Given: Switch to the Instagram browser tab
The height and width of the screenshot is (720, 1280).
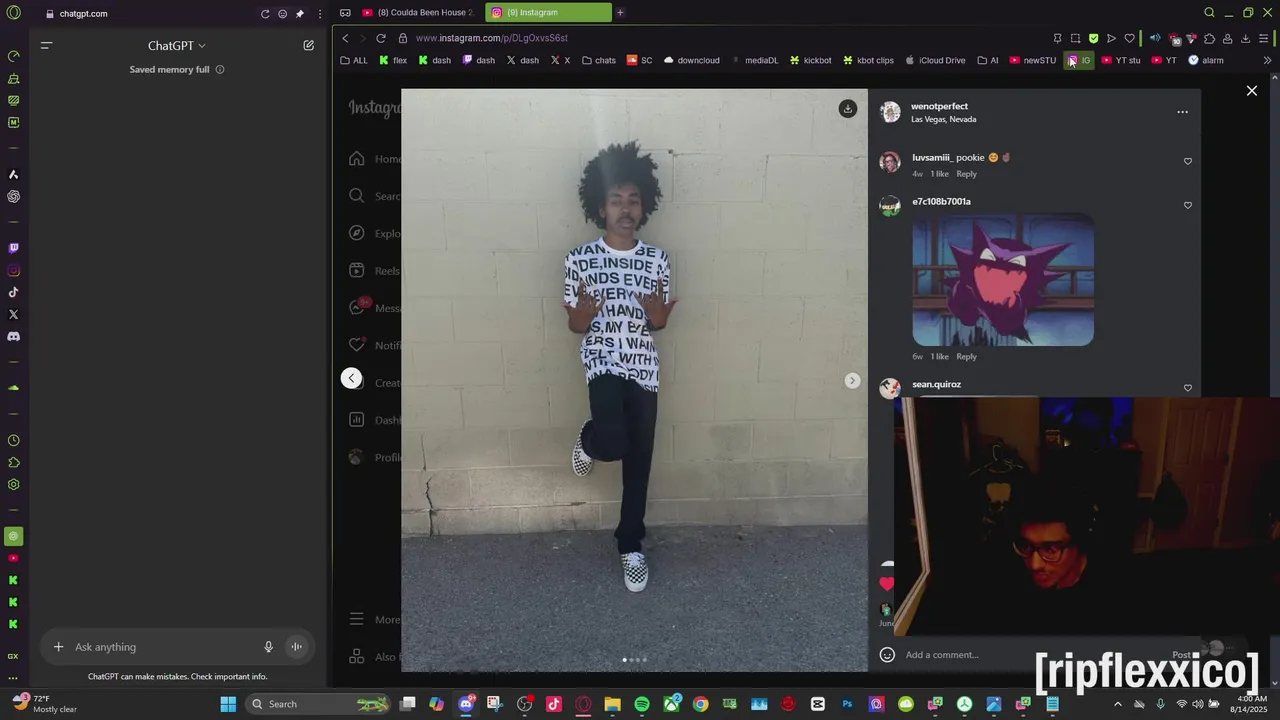Looking at the screenshot, I should pyautogui.click(x=548, y=13).
